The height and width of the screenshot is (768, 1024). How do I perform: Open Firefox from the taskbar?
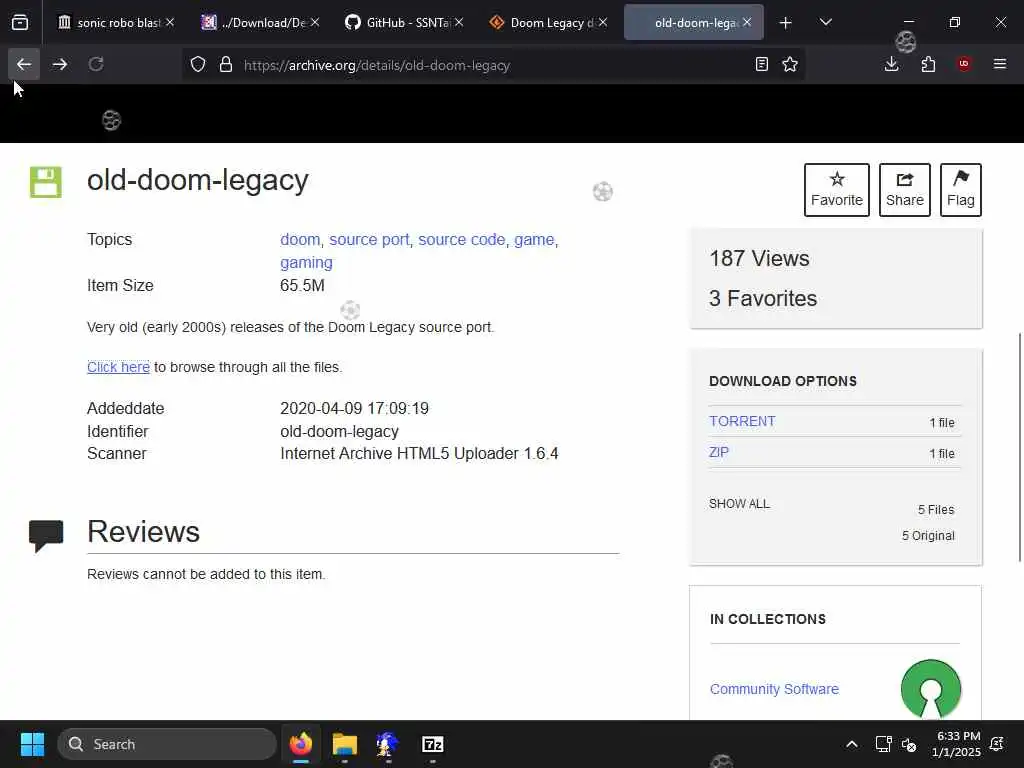pos(301,744)
